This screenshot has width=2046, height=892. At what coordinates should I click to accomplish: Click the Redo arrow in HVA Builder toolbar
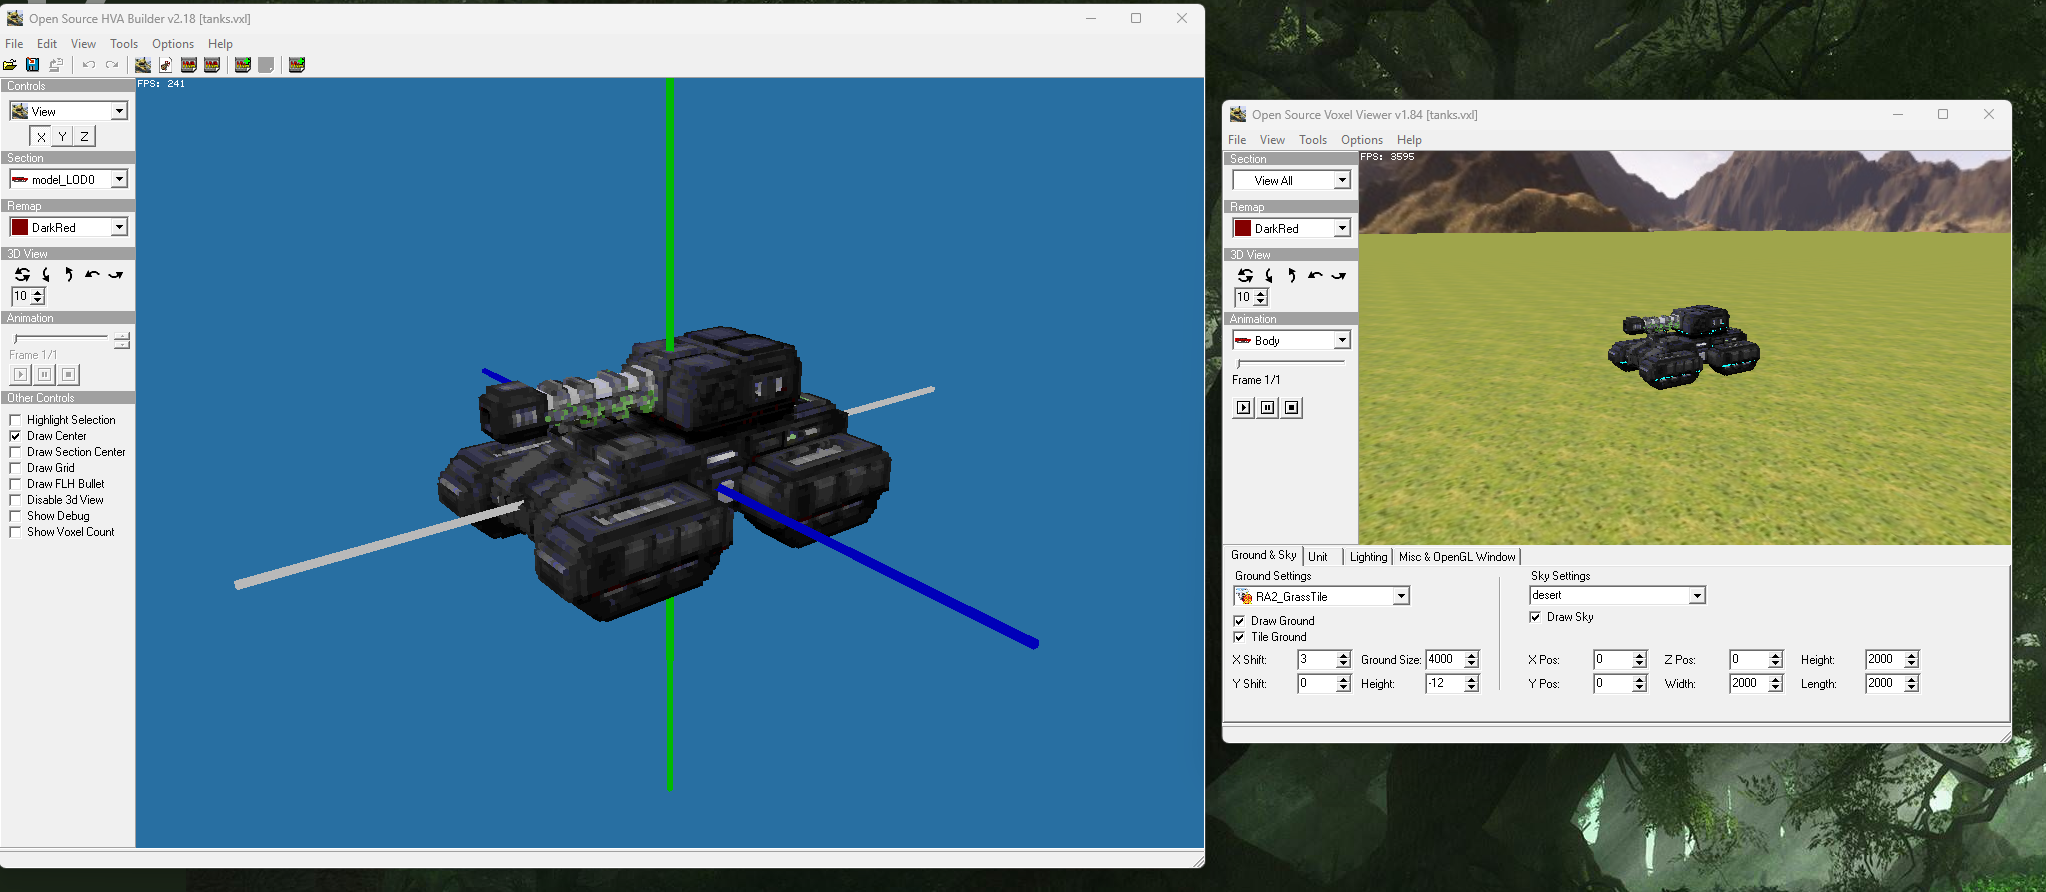pyautogui.click(x=112, y=65)
